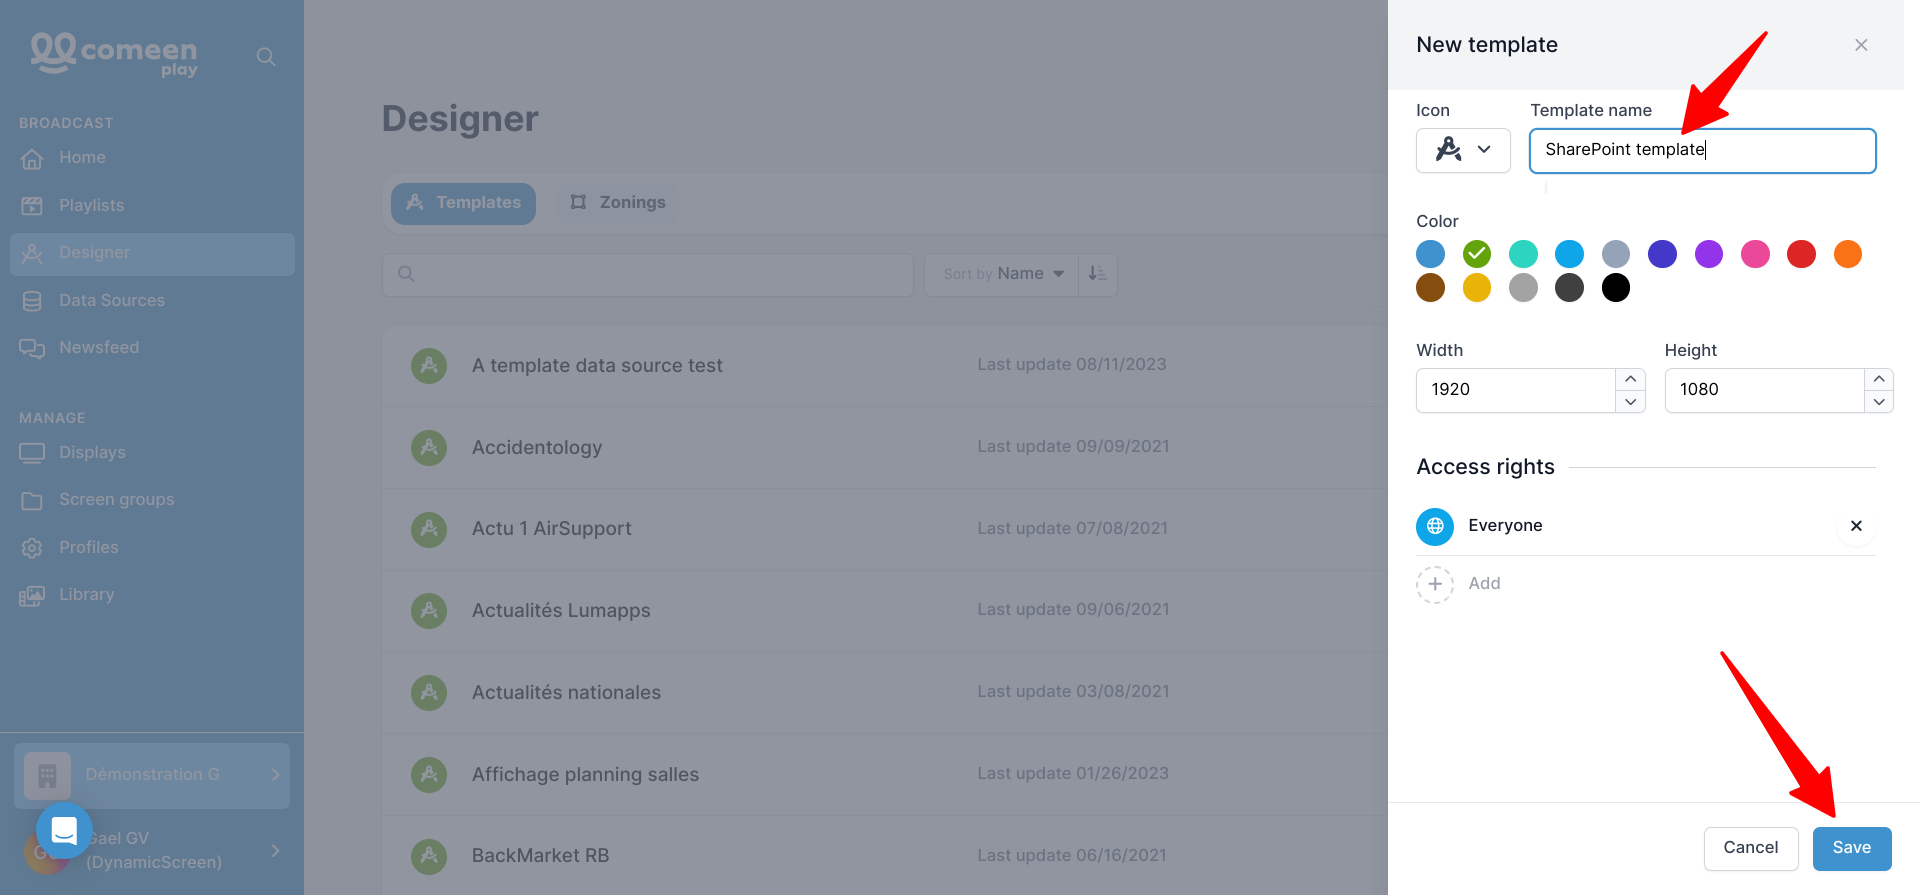
Task: Click the Home house icon
Action: (x=32, y=158)
